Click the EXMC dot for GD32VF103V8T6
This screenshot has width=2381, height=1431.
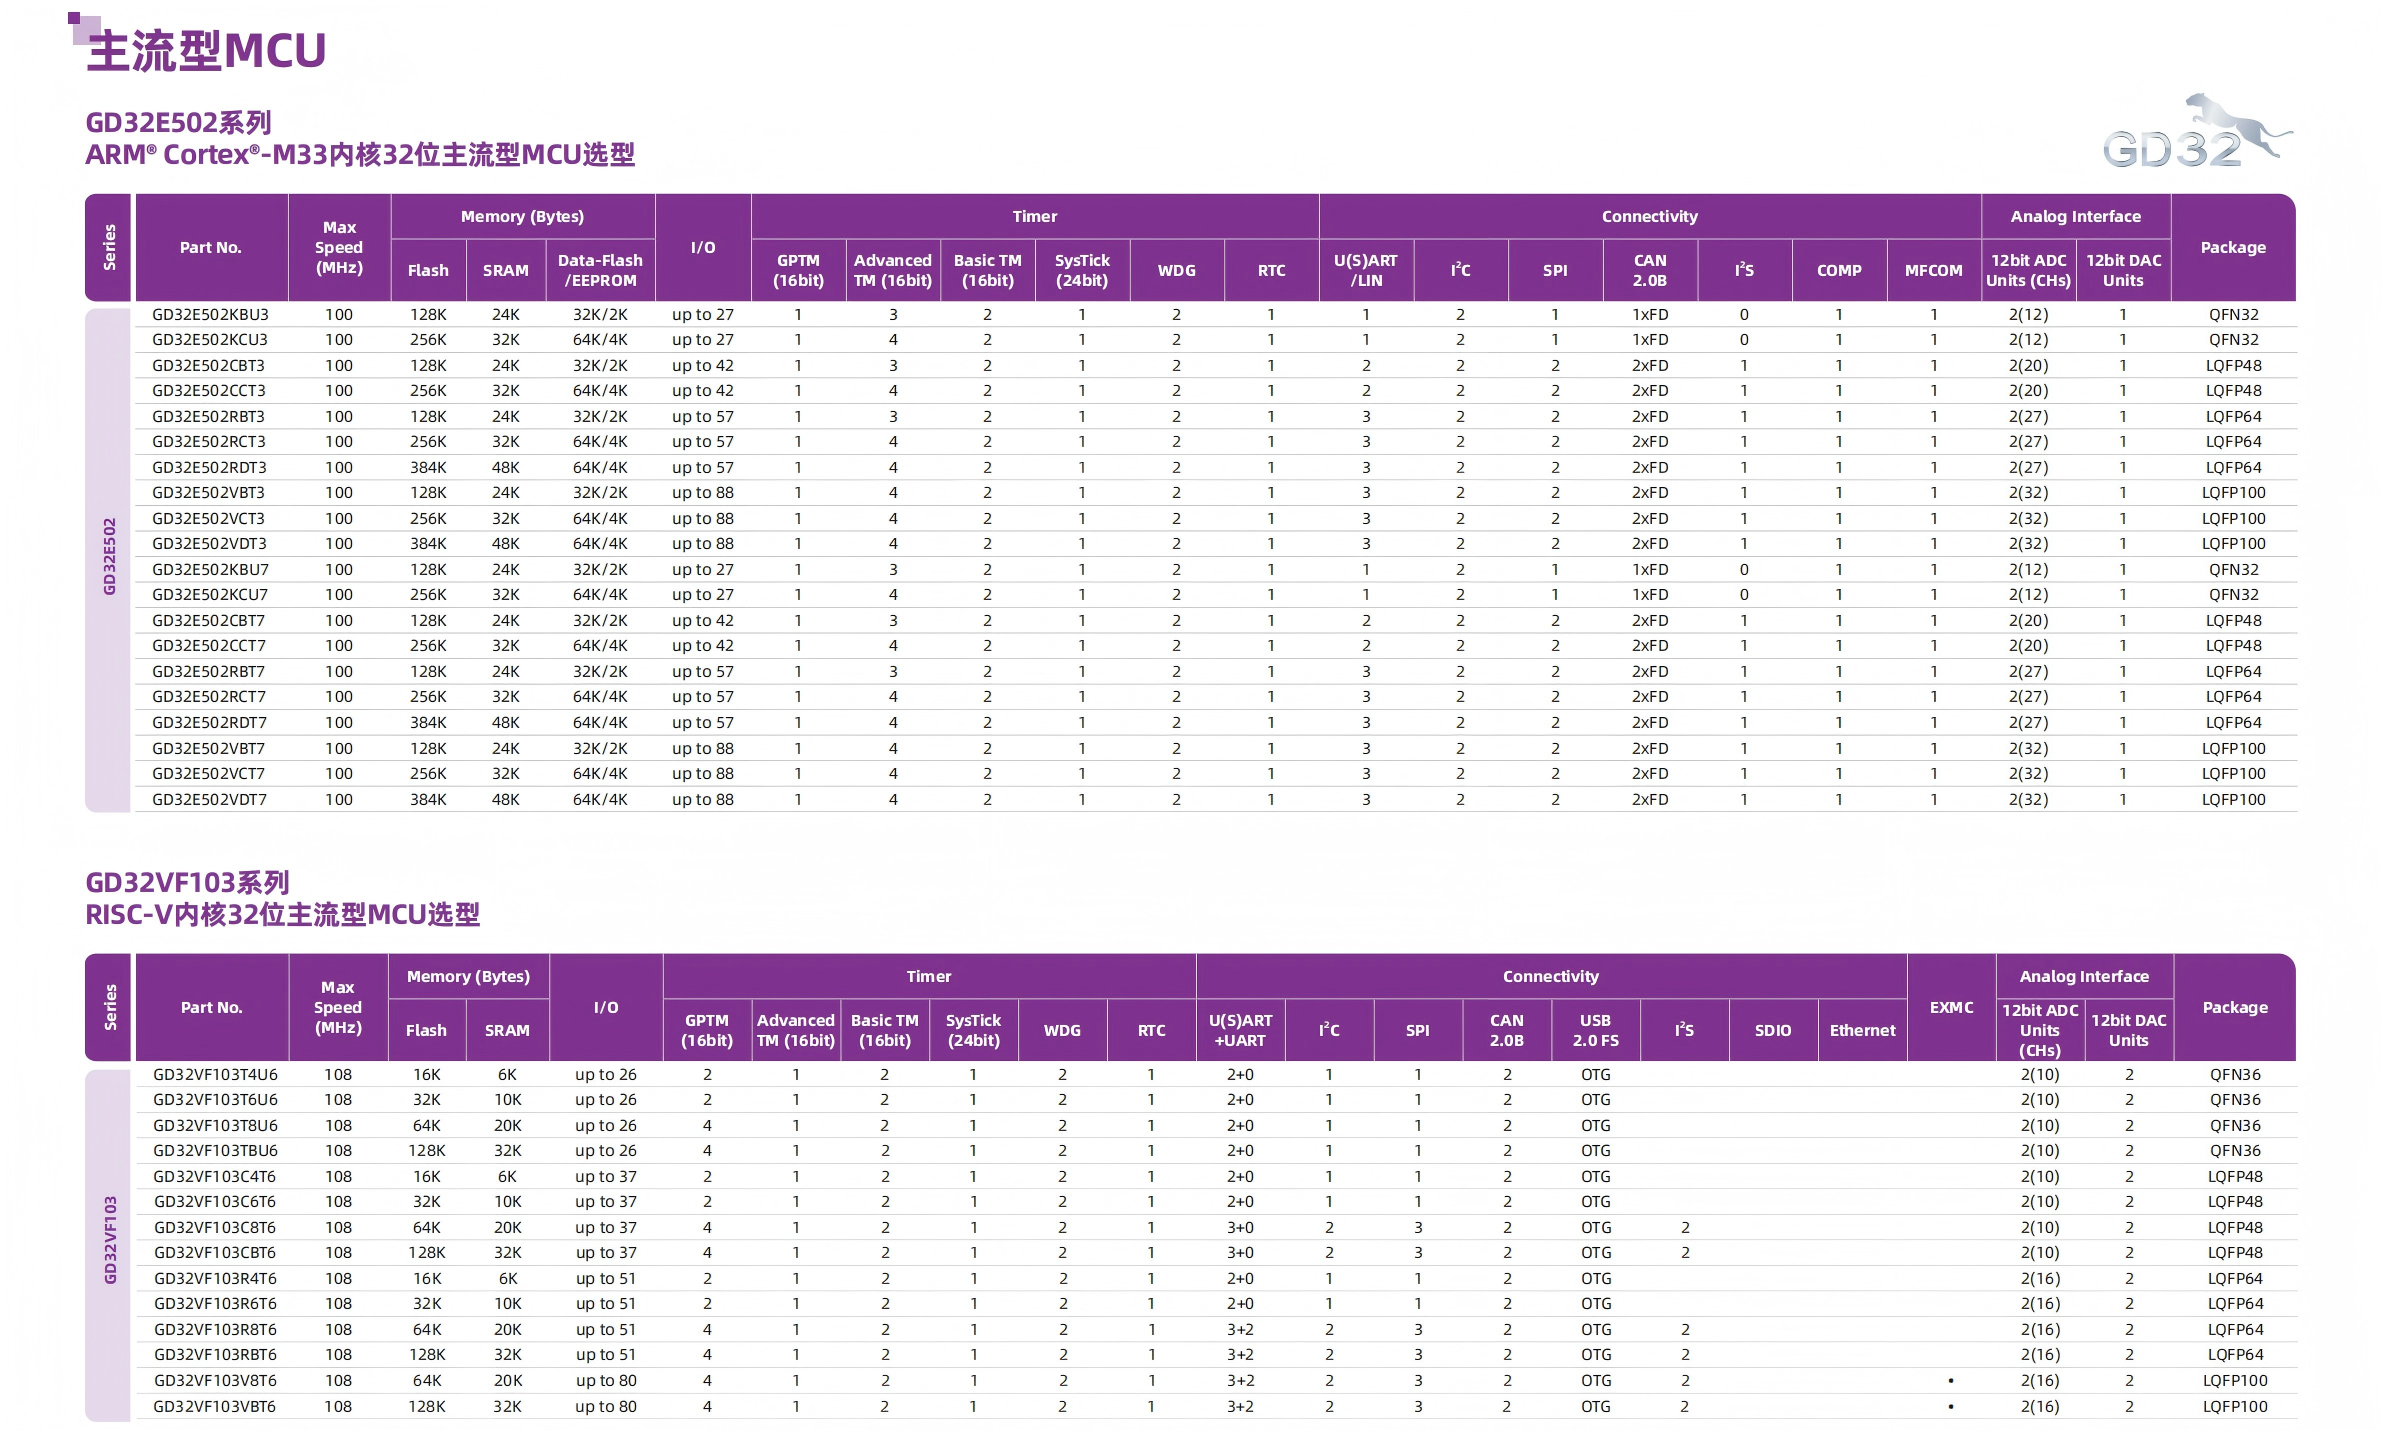pos(1950,1380)
